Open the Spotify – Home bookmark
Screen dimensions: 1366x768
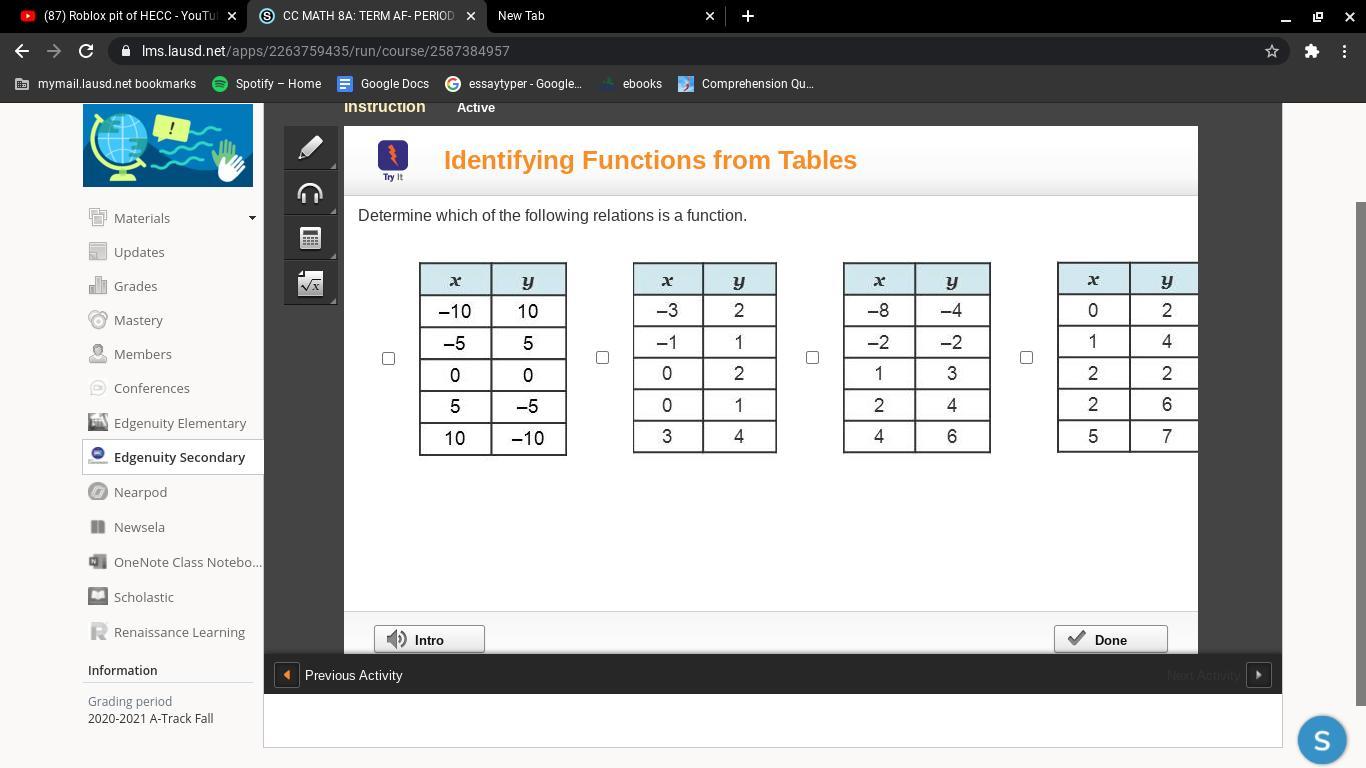coord(267,84)
